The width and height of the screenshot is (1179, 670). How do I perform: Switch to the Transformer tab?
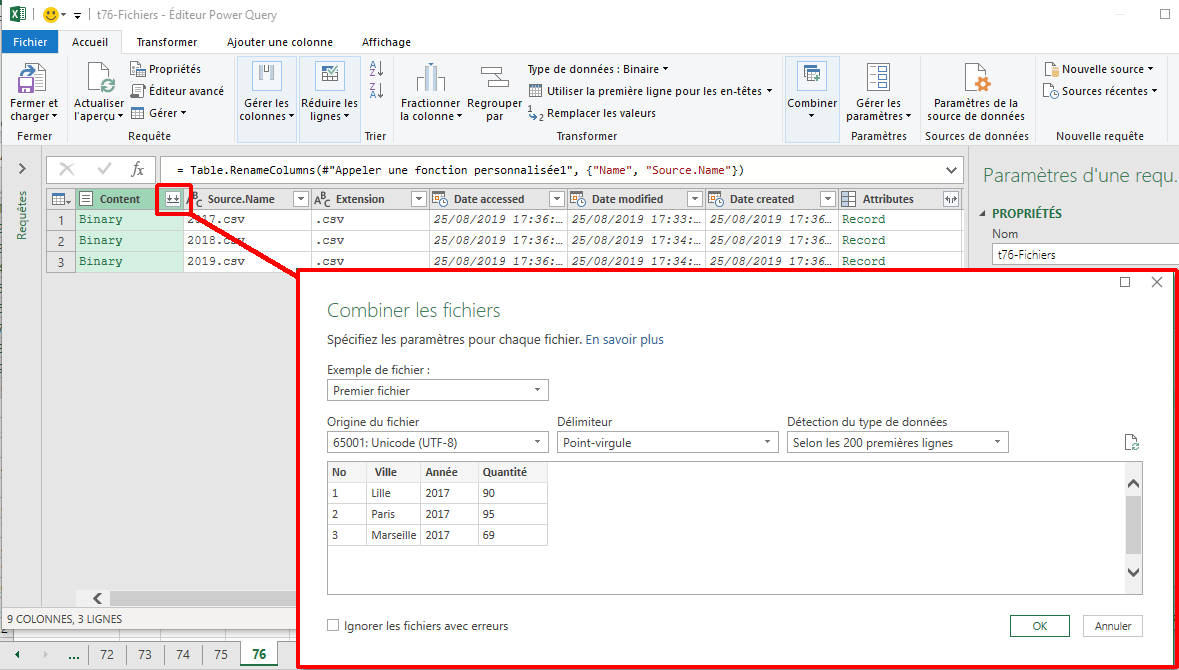click(167, 42)
